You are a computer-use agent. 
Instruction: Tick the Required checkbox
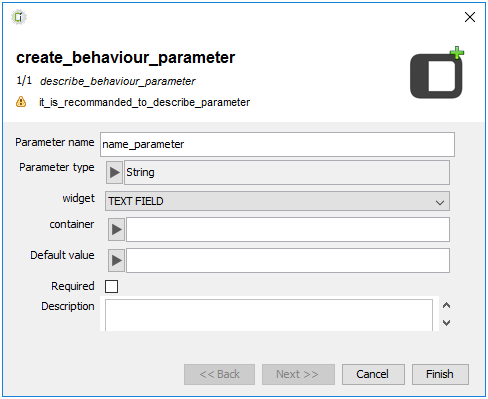[111, 286]
